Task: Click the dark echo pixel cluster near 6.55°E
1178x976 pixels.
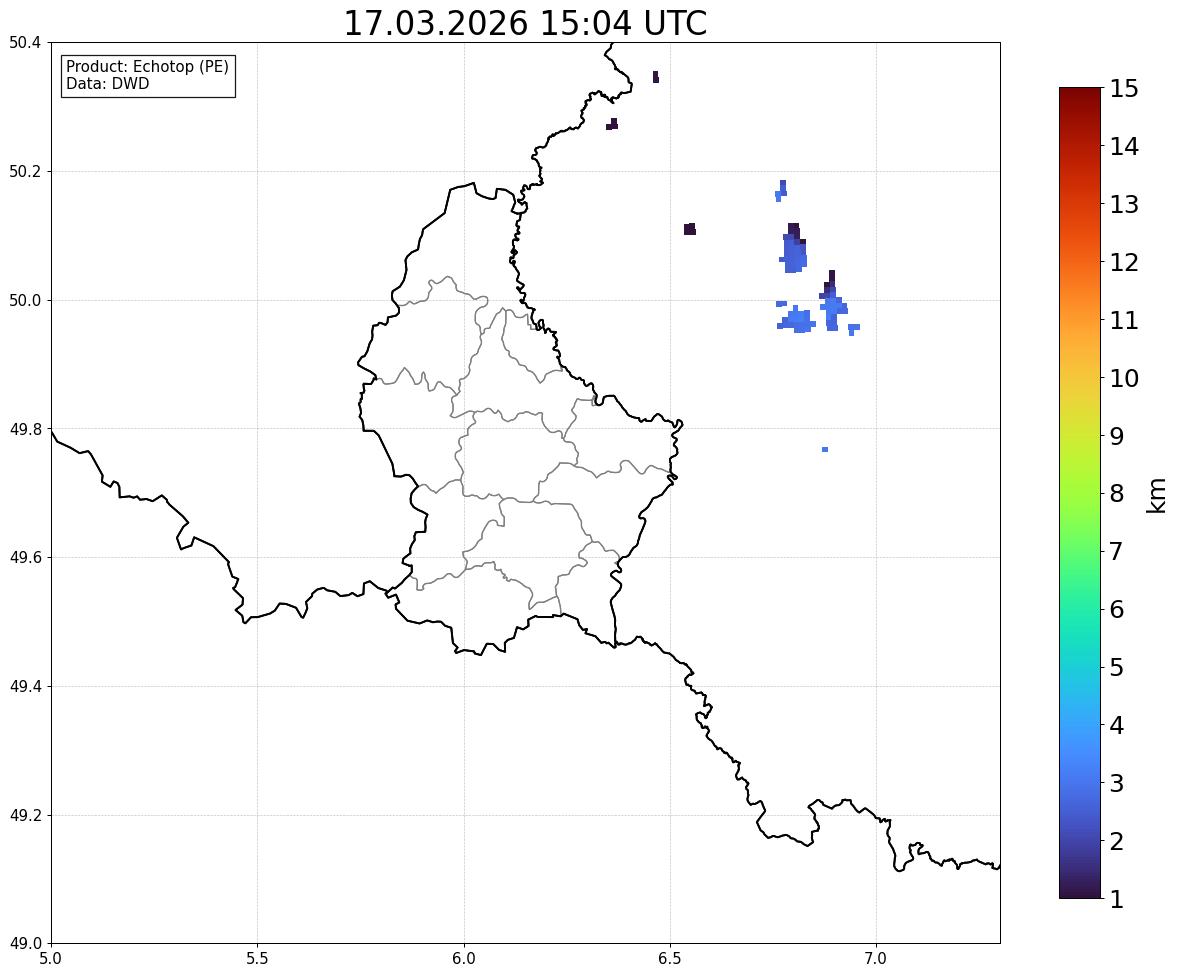Action: [x=690, y=229]
